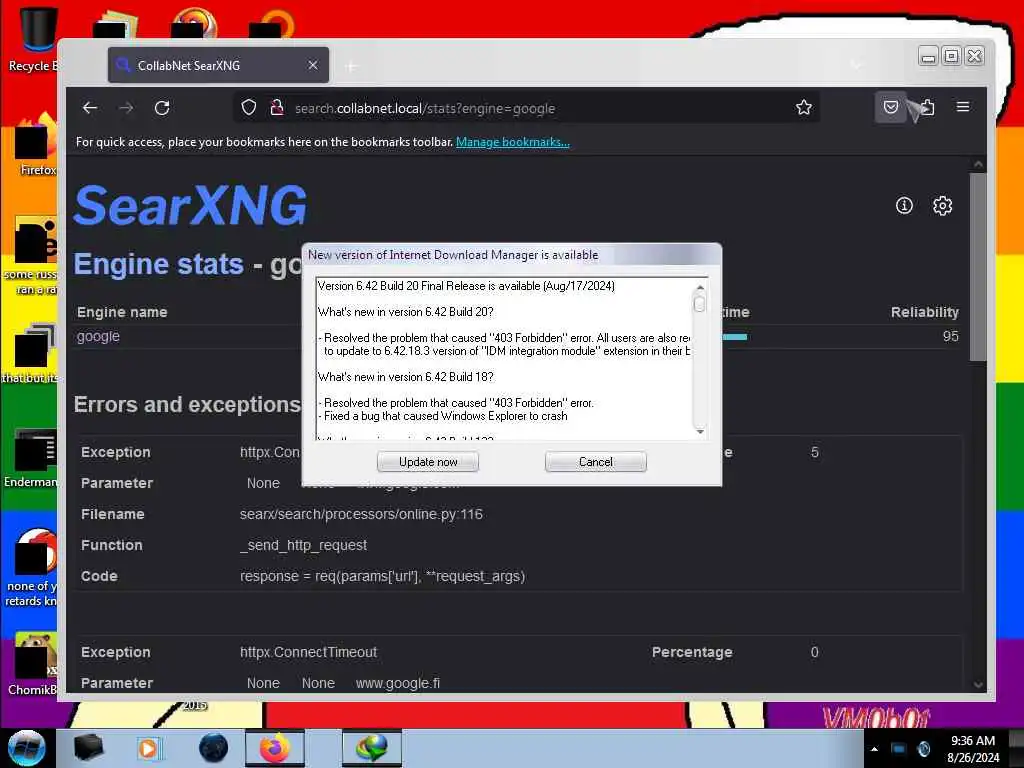Click the Percentage label in the second exception
Viewport: 1024px width, 768px height.
(692, 652)
